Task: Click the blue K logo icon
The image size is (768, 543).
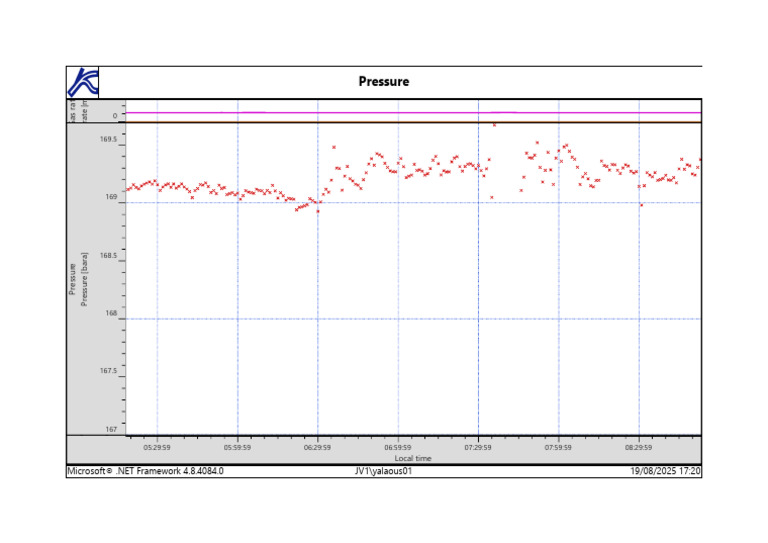Action: coord(83,82)
